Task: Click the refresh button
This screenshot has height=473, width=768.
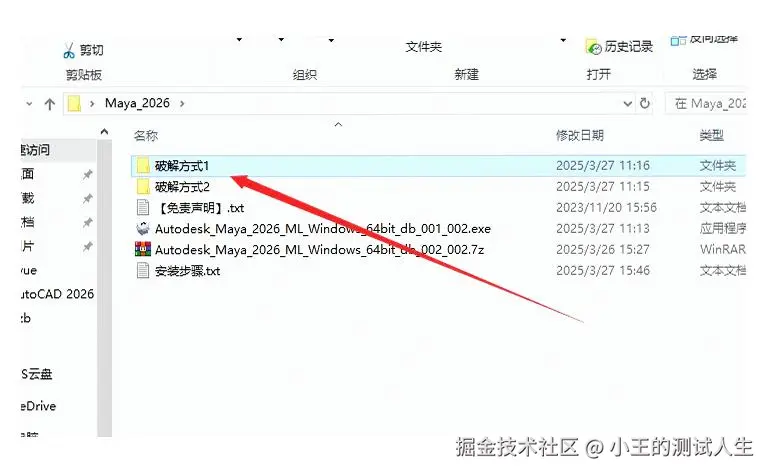Action: 645,103
